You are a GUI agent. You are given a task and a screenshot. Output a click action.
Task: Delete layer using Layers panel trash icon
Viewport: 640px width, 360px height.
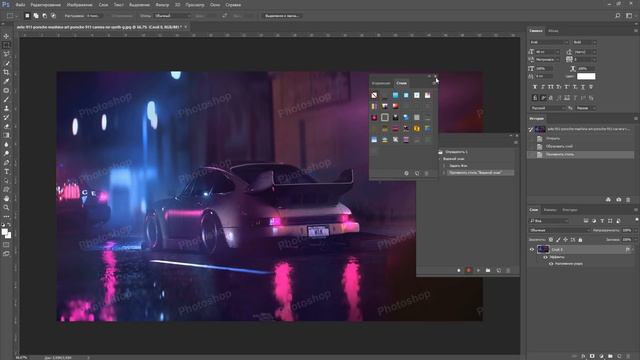click(x=628, y=356)
